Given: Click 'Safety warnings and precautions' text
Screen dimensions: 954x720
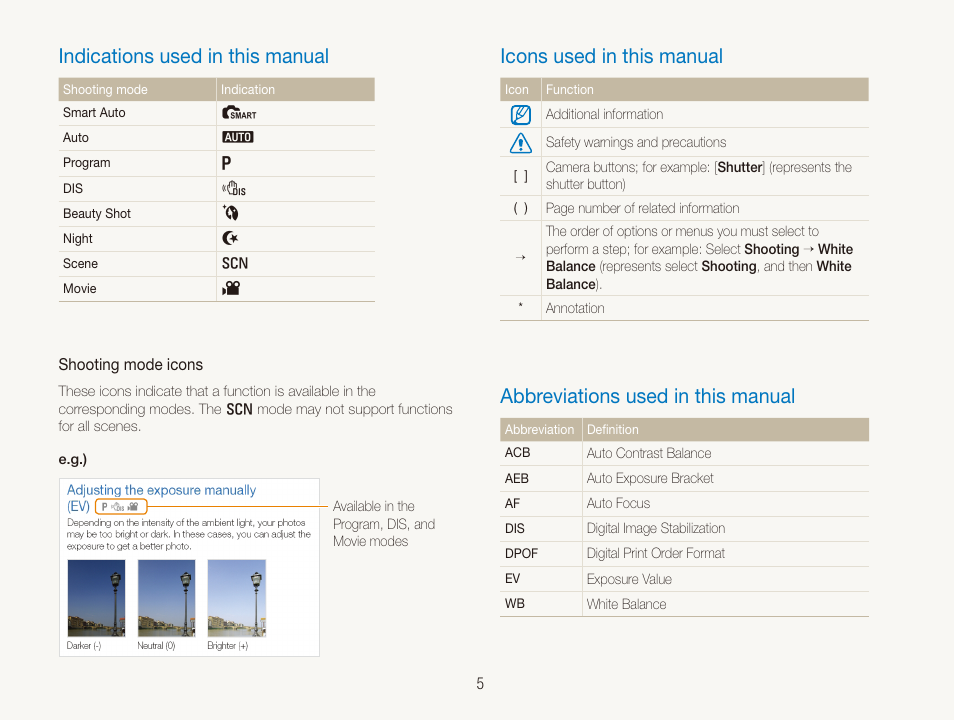Looking at the screenshot, I should click(x=636, y=142).
